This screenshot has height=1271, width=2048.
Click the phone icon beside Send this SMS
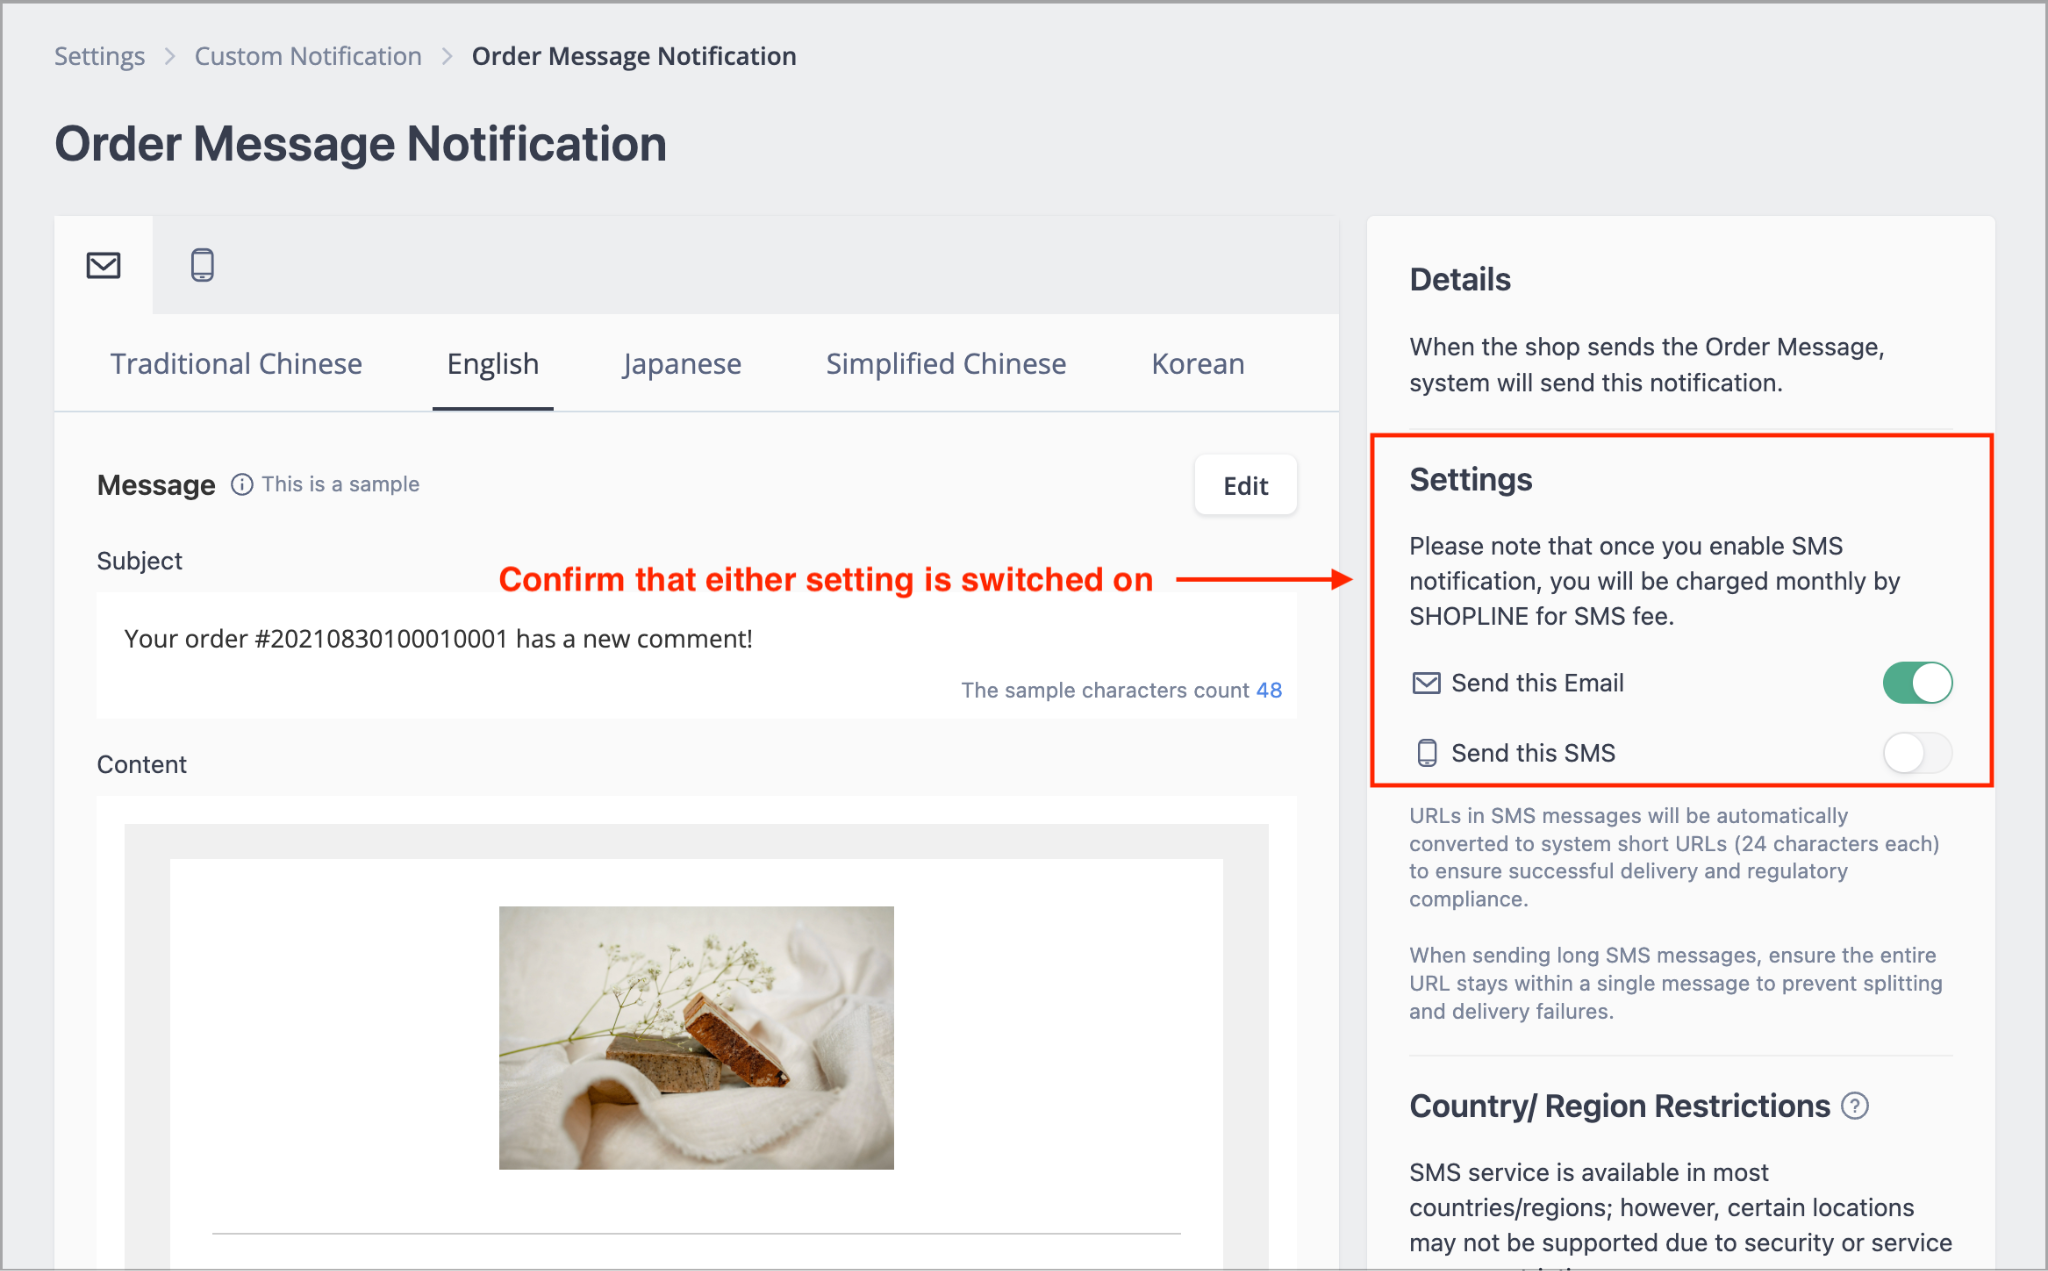(x=1427, y=753)
